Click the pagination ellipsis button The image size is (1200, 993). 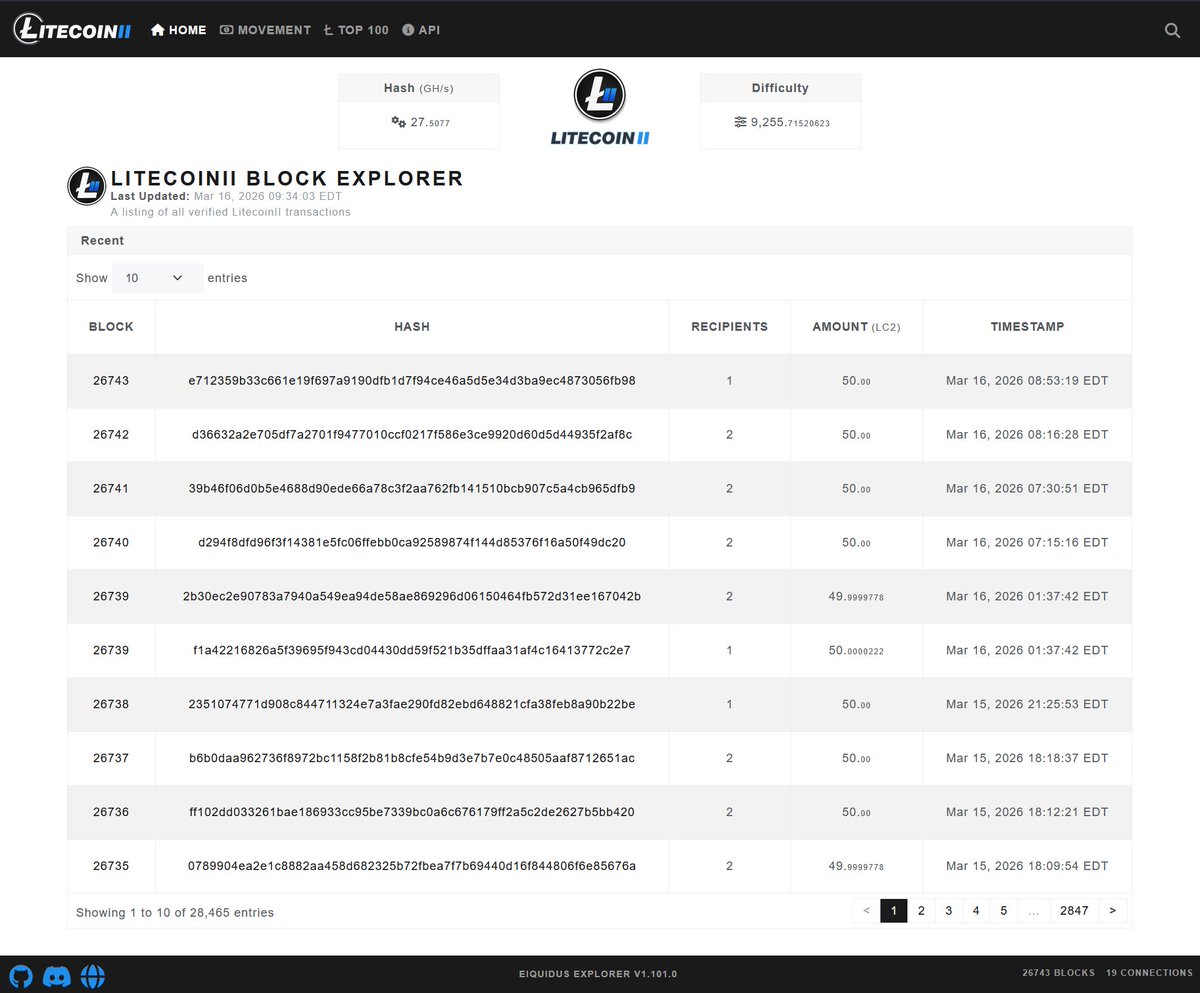coord(1033,911)
